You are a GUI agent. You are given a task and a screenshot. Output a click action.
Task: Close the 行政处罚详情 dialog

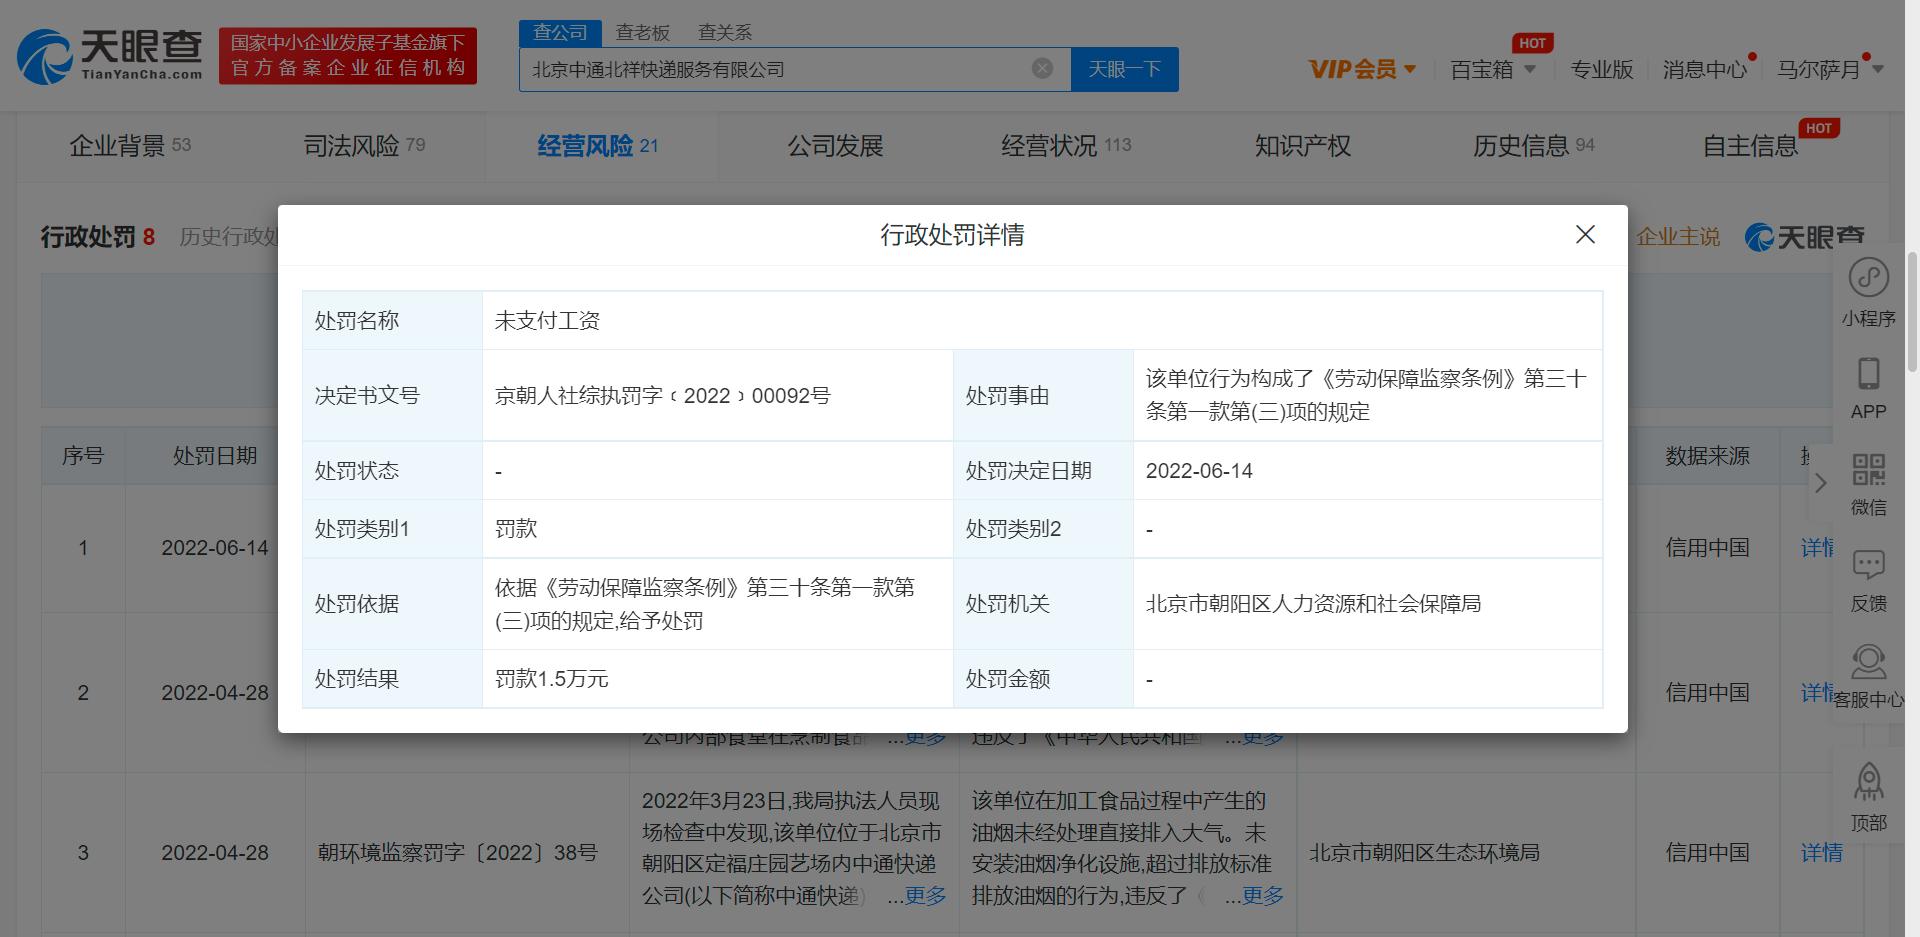coord(1585,234)
